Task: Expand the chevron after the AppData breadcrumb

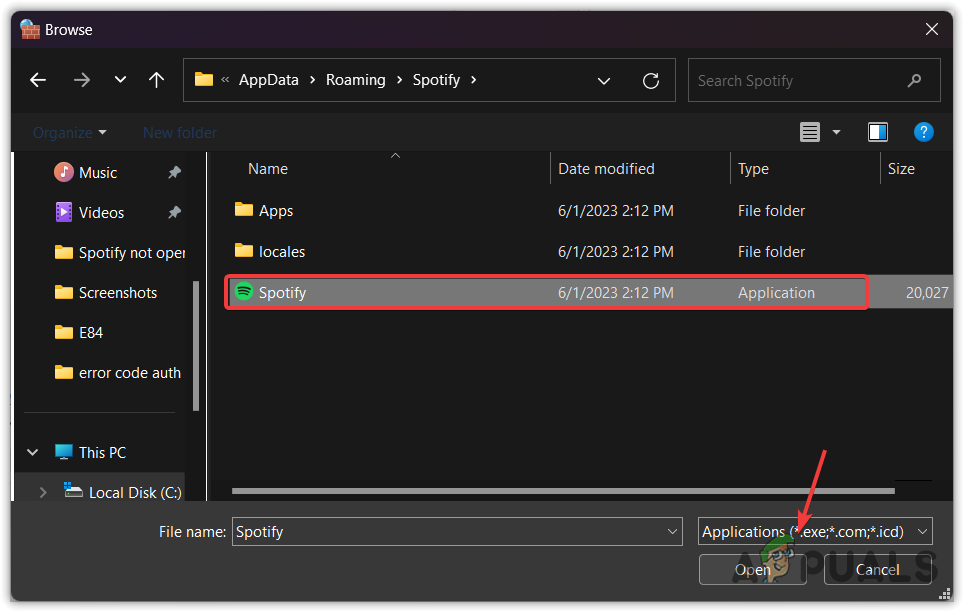Action: (x=312, y=80)
